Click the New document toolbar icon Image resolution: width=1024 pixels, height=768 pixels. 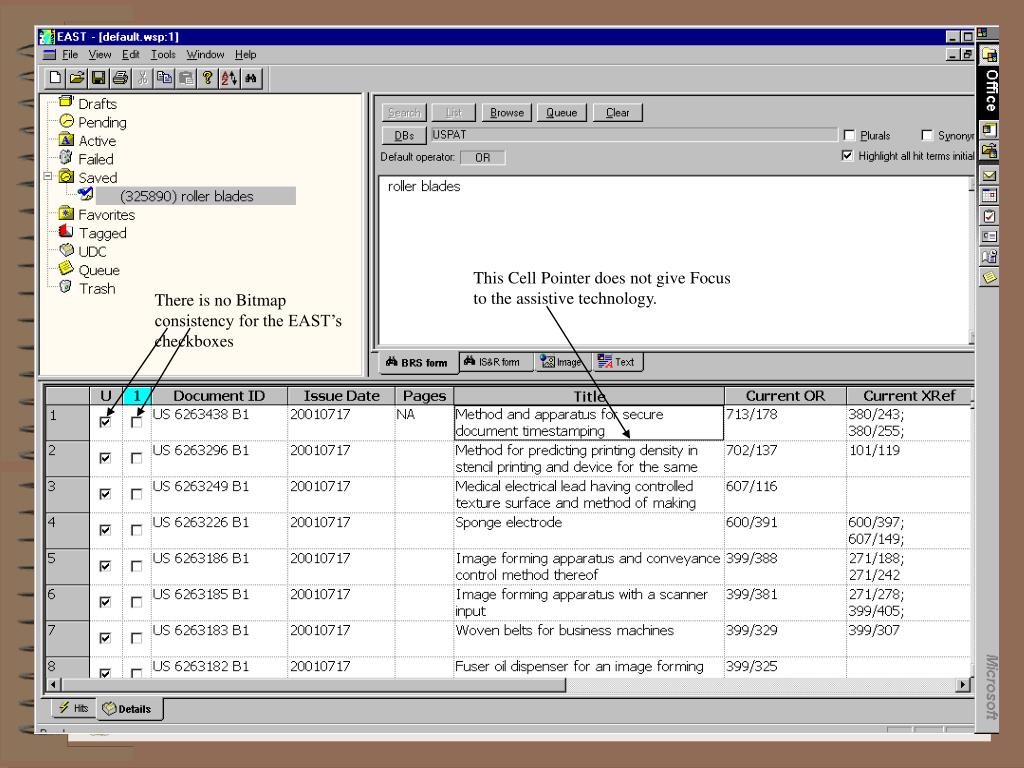[56, 78]
